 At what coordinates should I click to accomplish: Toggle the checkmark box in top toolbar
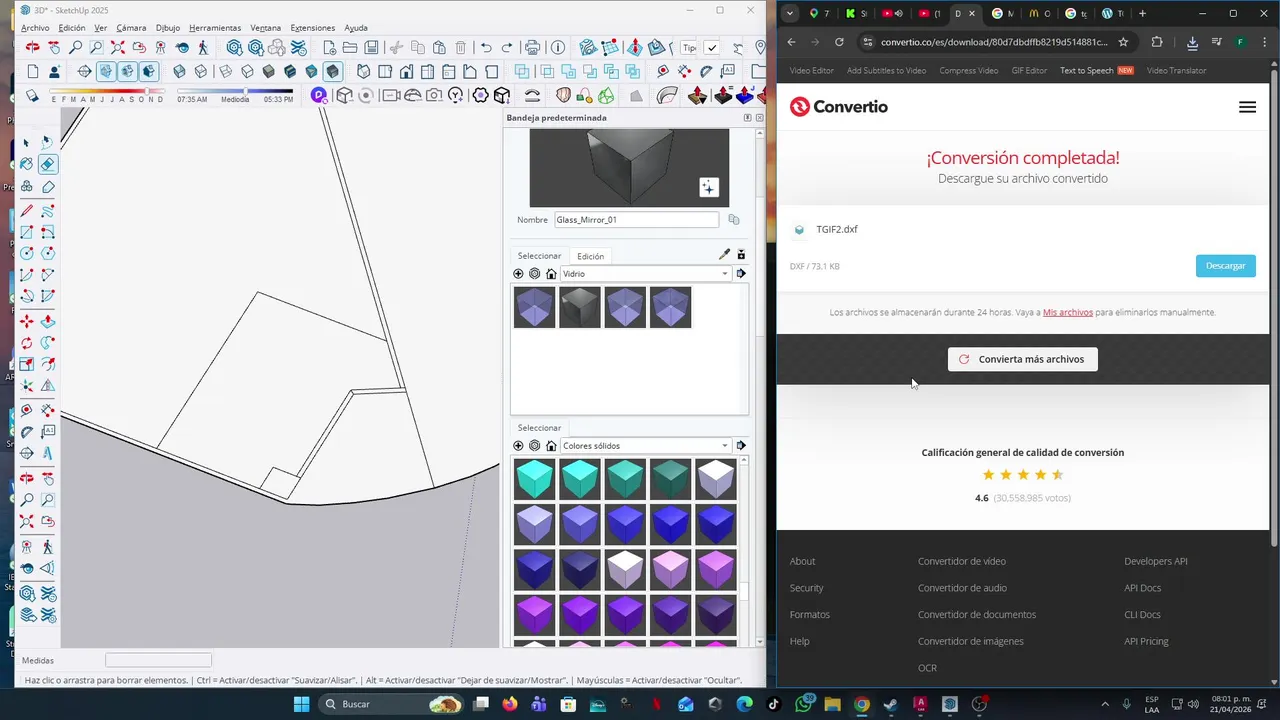click(x=712, y=47)
